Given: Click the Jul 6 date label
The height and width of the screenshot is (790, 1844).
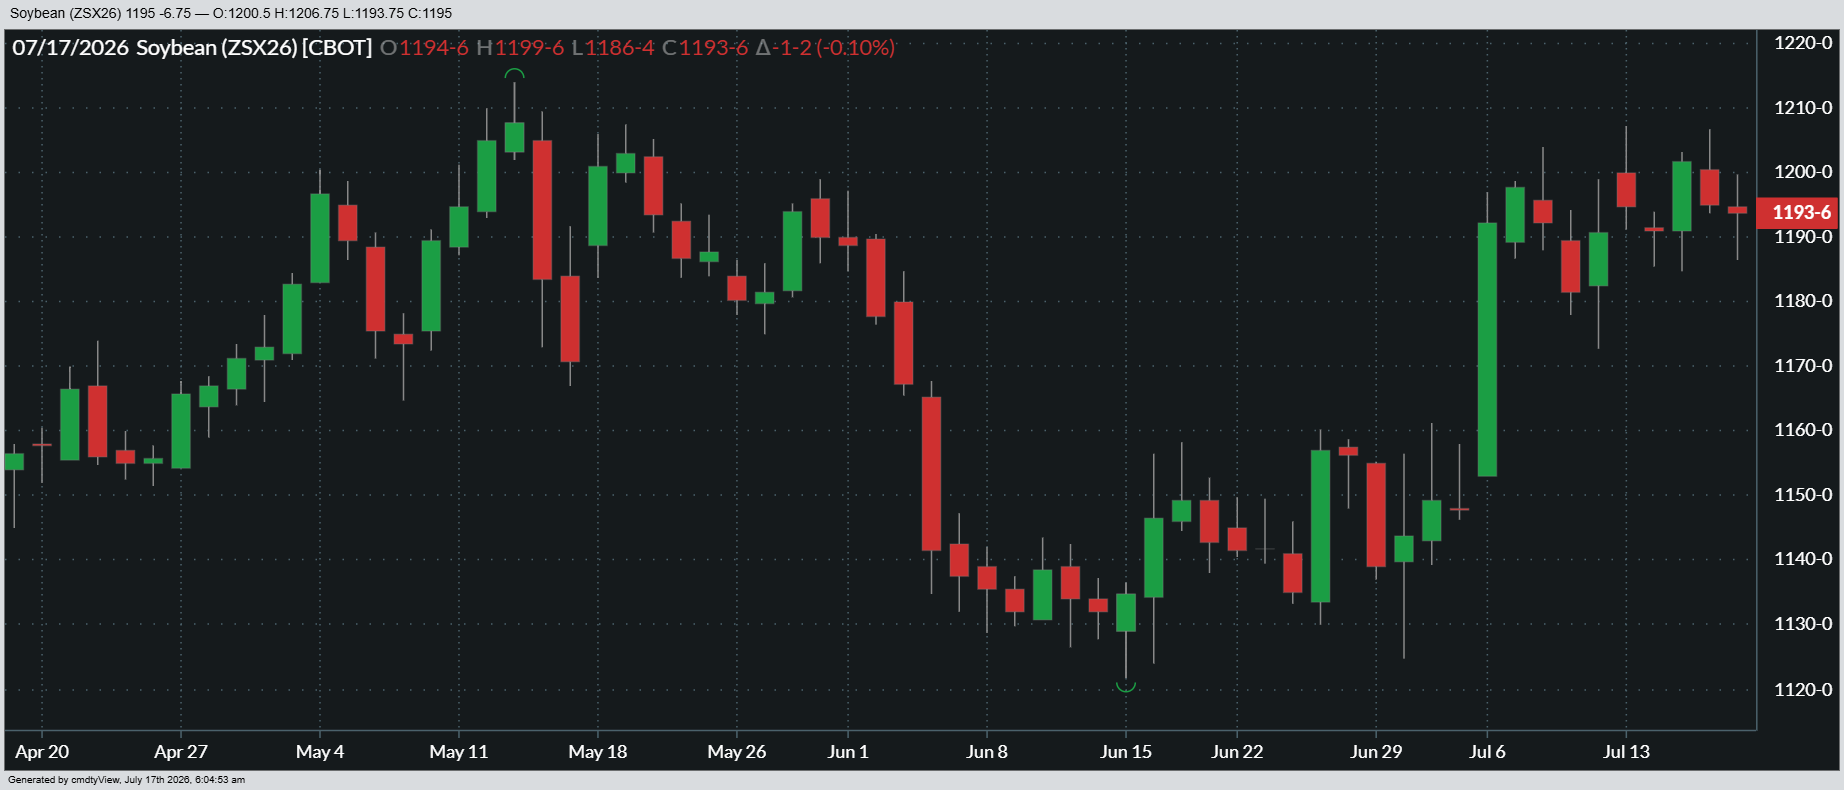Looking at the screenshot, I should coord(1487,752).
